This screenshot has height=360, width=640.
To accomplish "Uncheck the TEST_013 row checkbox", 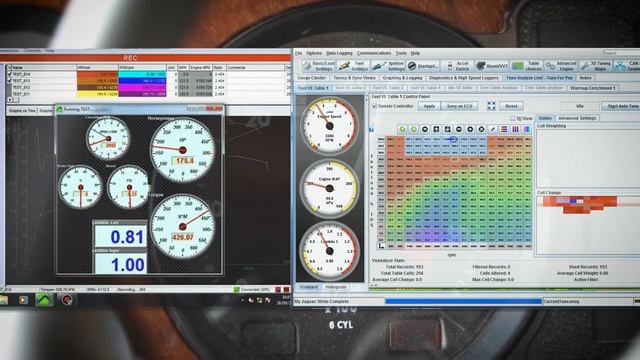I will click(10, 81).
